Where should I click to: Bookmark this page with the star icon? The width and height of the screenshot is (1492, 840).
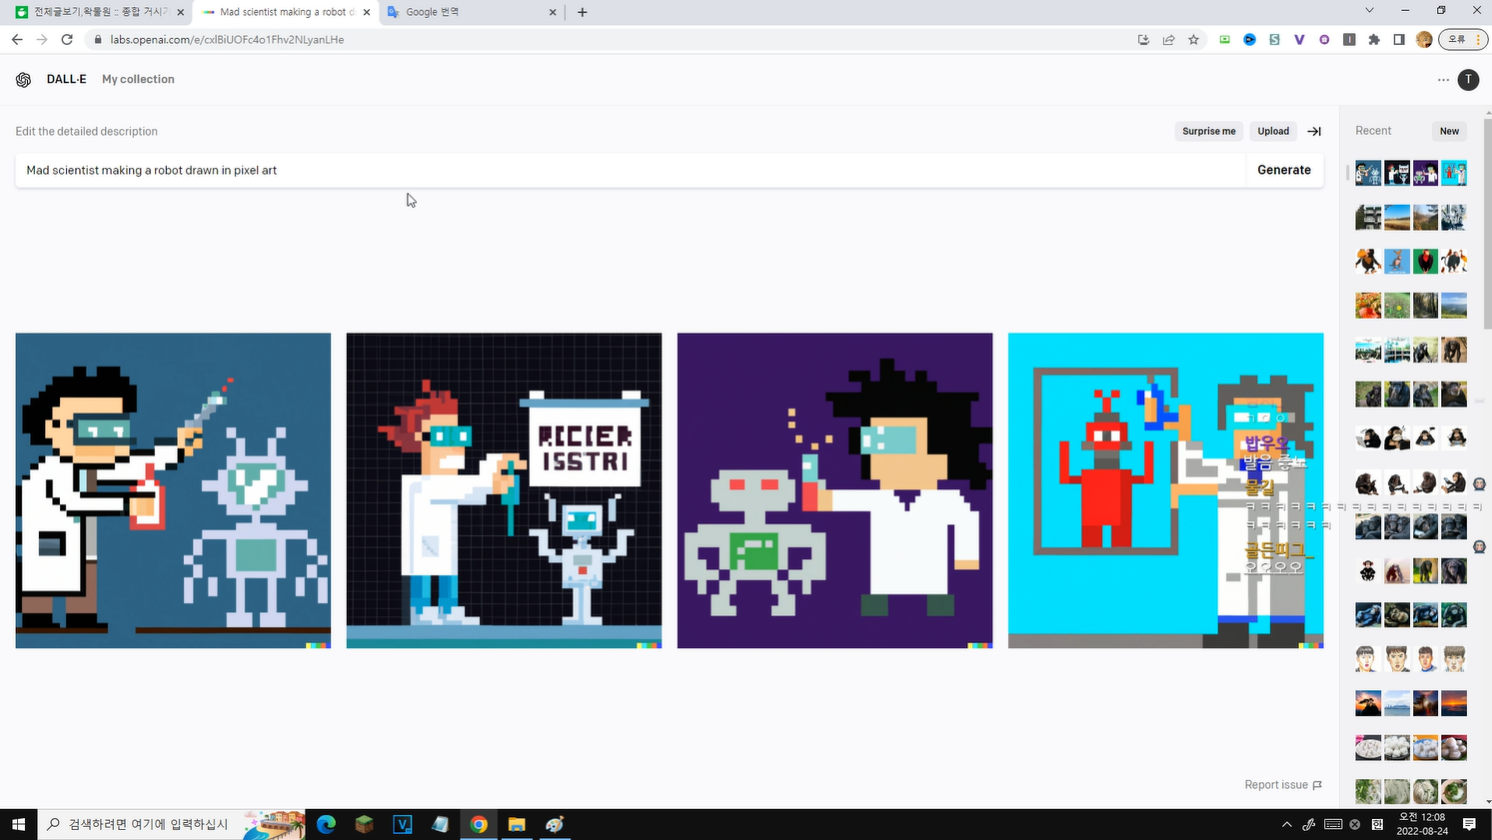(1193, 40)
